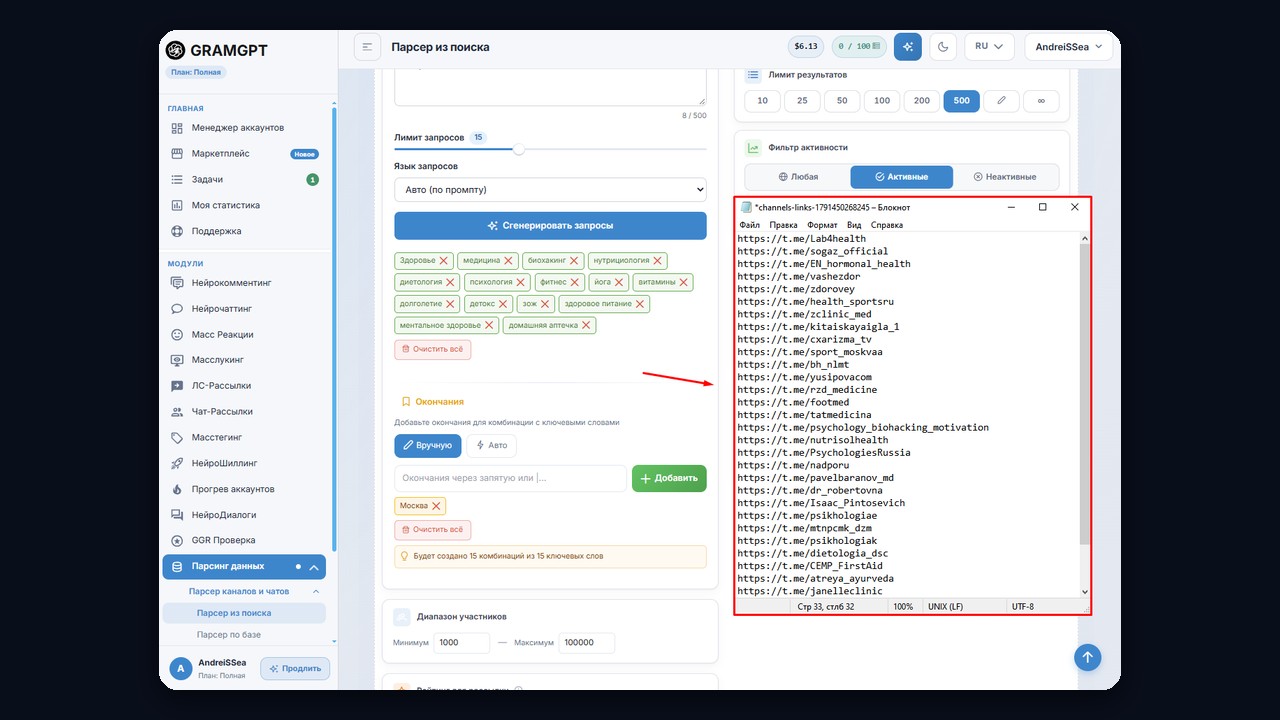Open the RU language selector

point(989,47)
